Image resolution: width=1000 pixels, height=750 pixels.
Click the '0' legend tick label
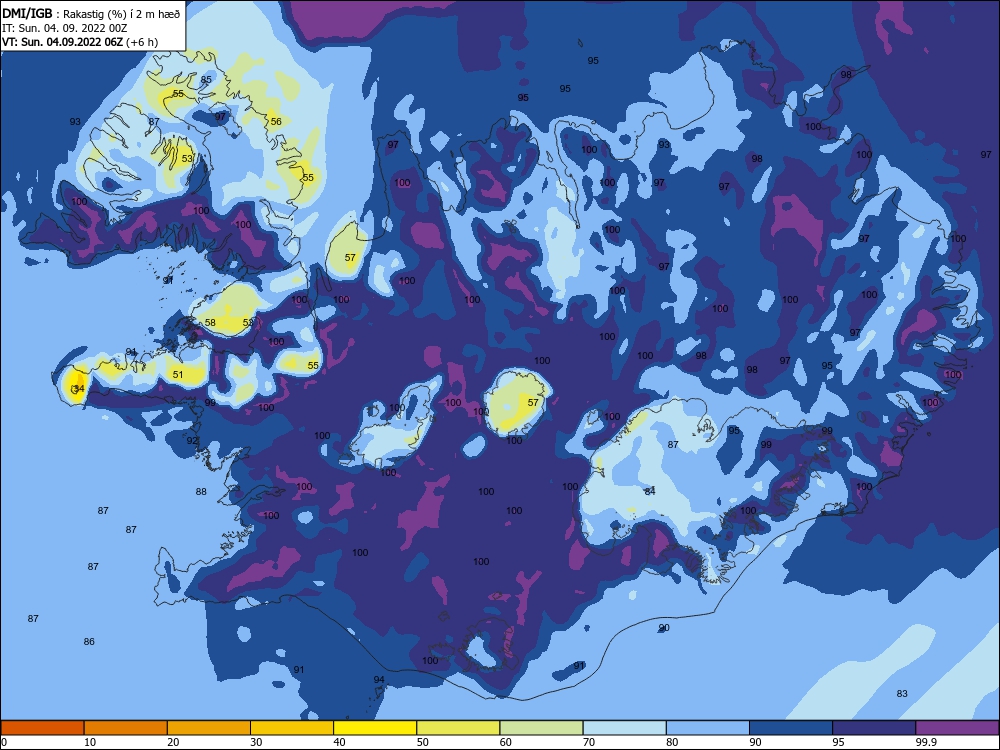(4, 742)
